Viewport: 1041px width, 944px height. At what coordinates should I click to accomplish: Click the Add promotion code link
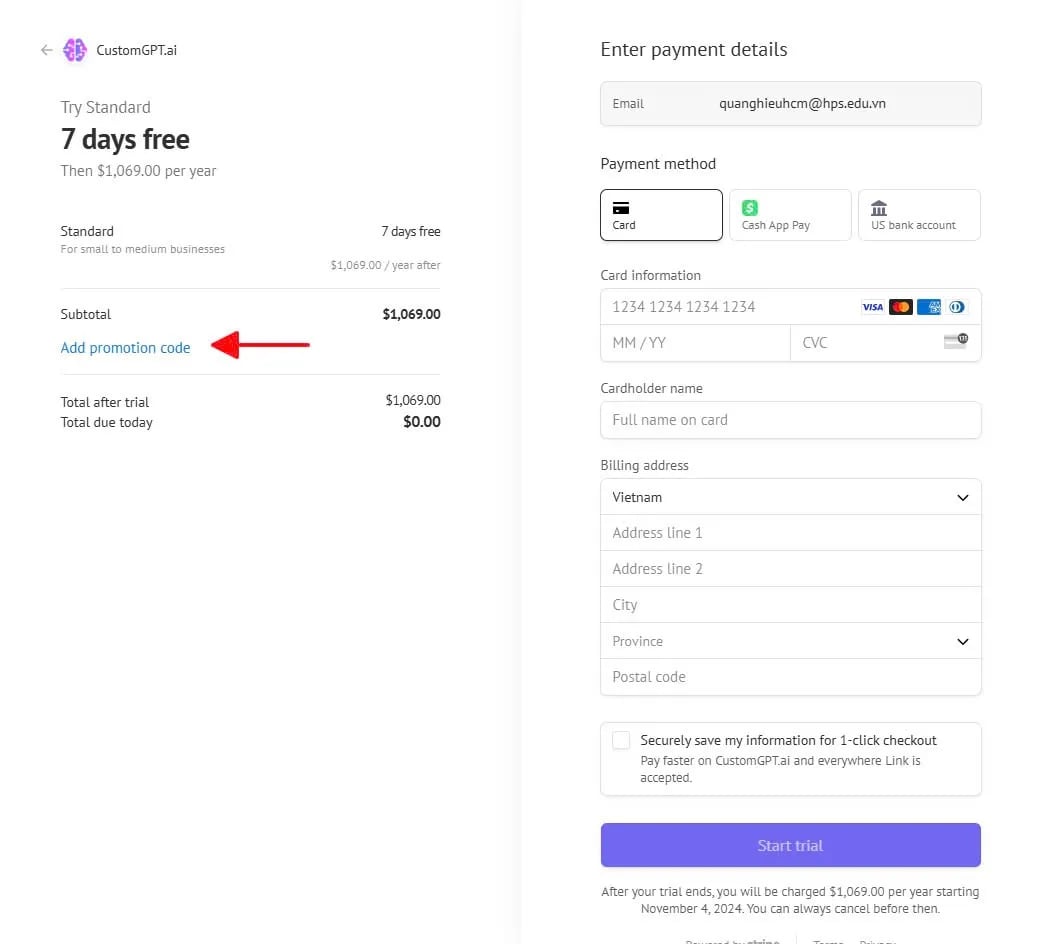coord(125,348)
